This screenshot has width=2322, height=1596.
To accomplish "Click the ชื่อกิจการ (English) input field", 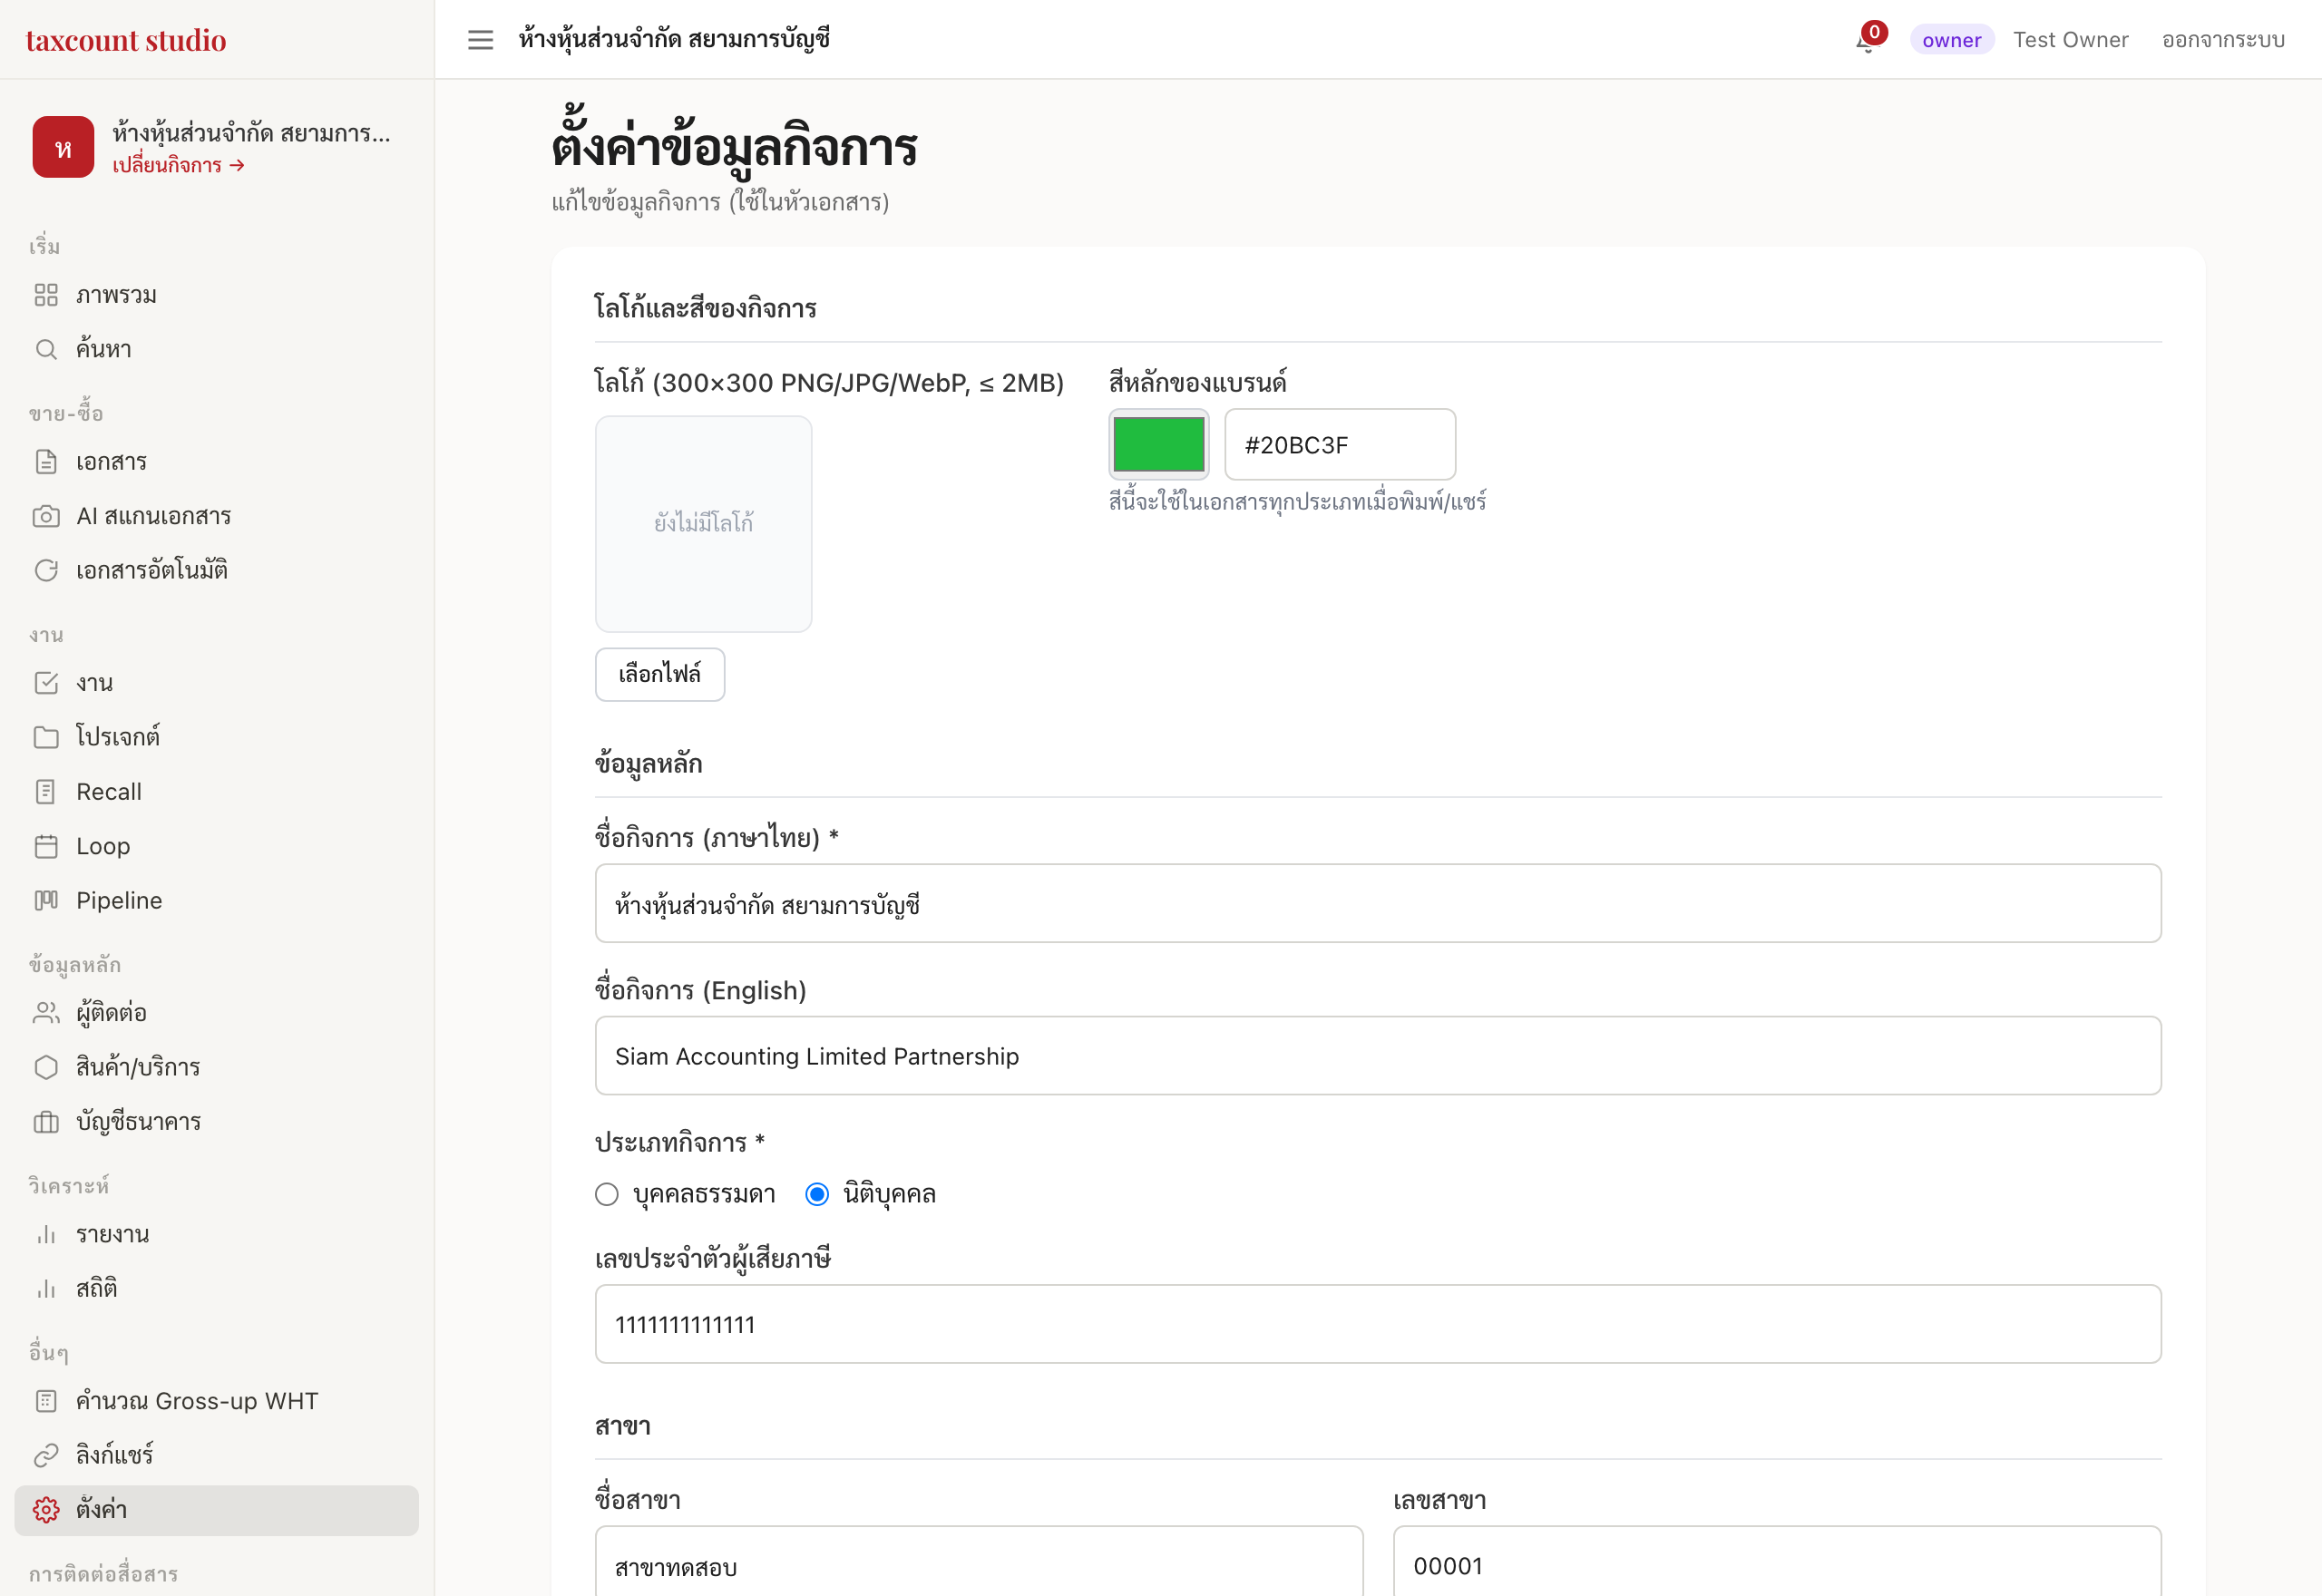I will [1378, 1056].
